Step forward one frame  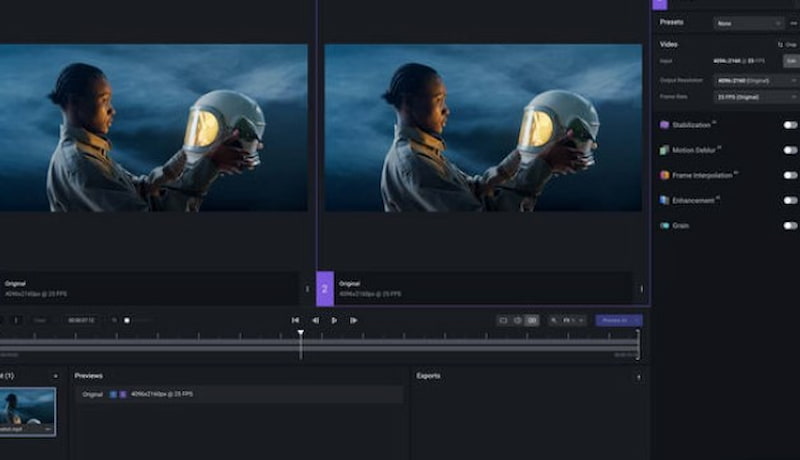pos(353,320)
